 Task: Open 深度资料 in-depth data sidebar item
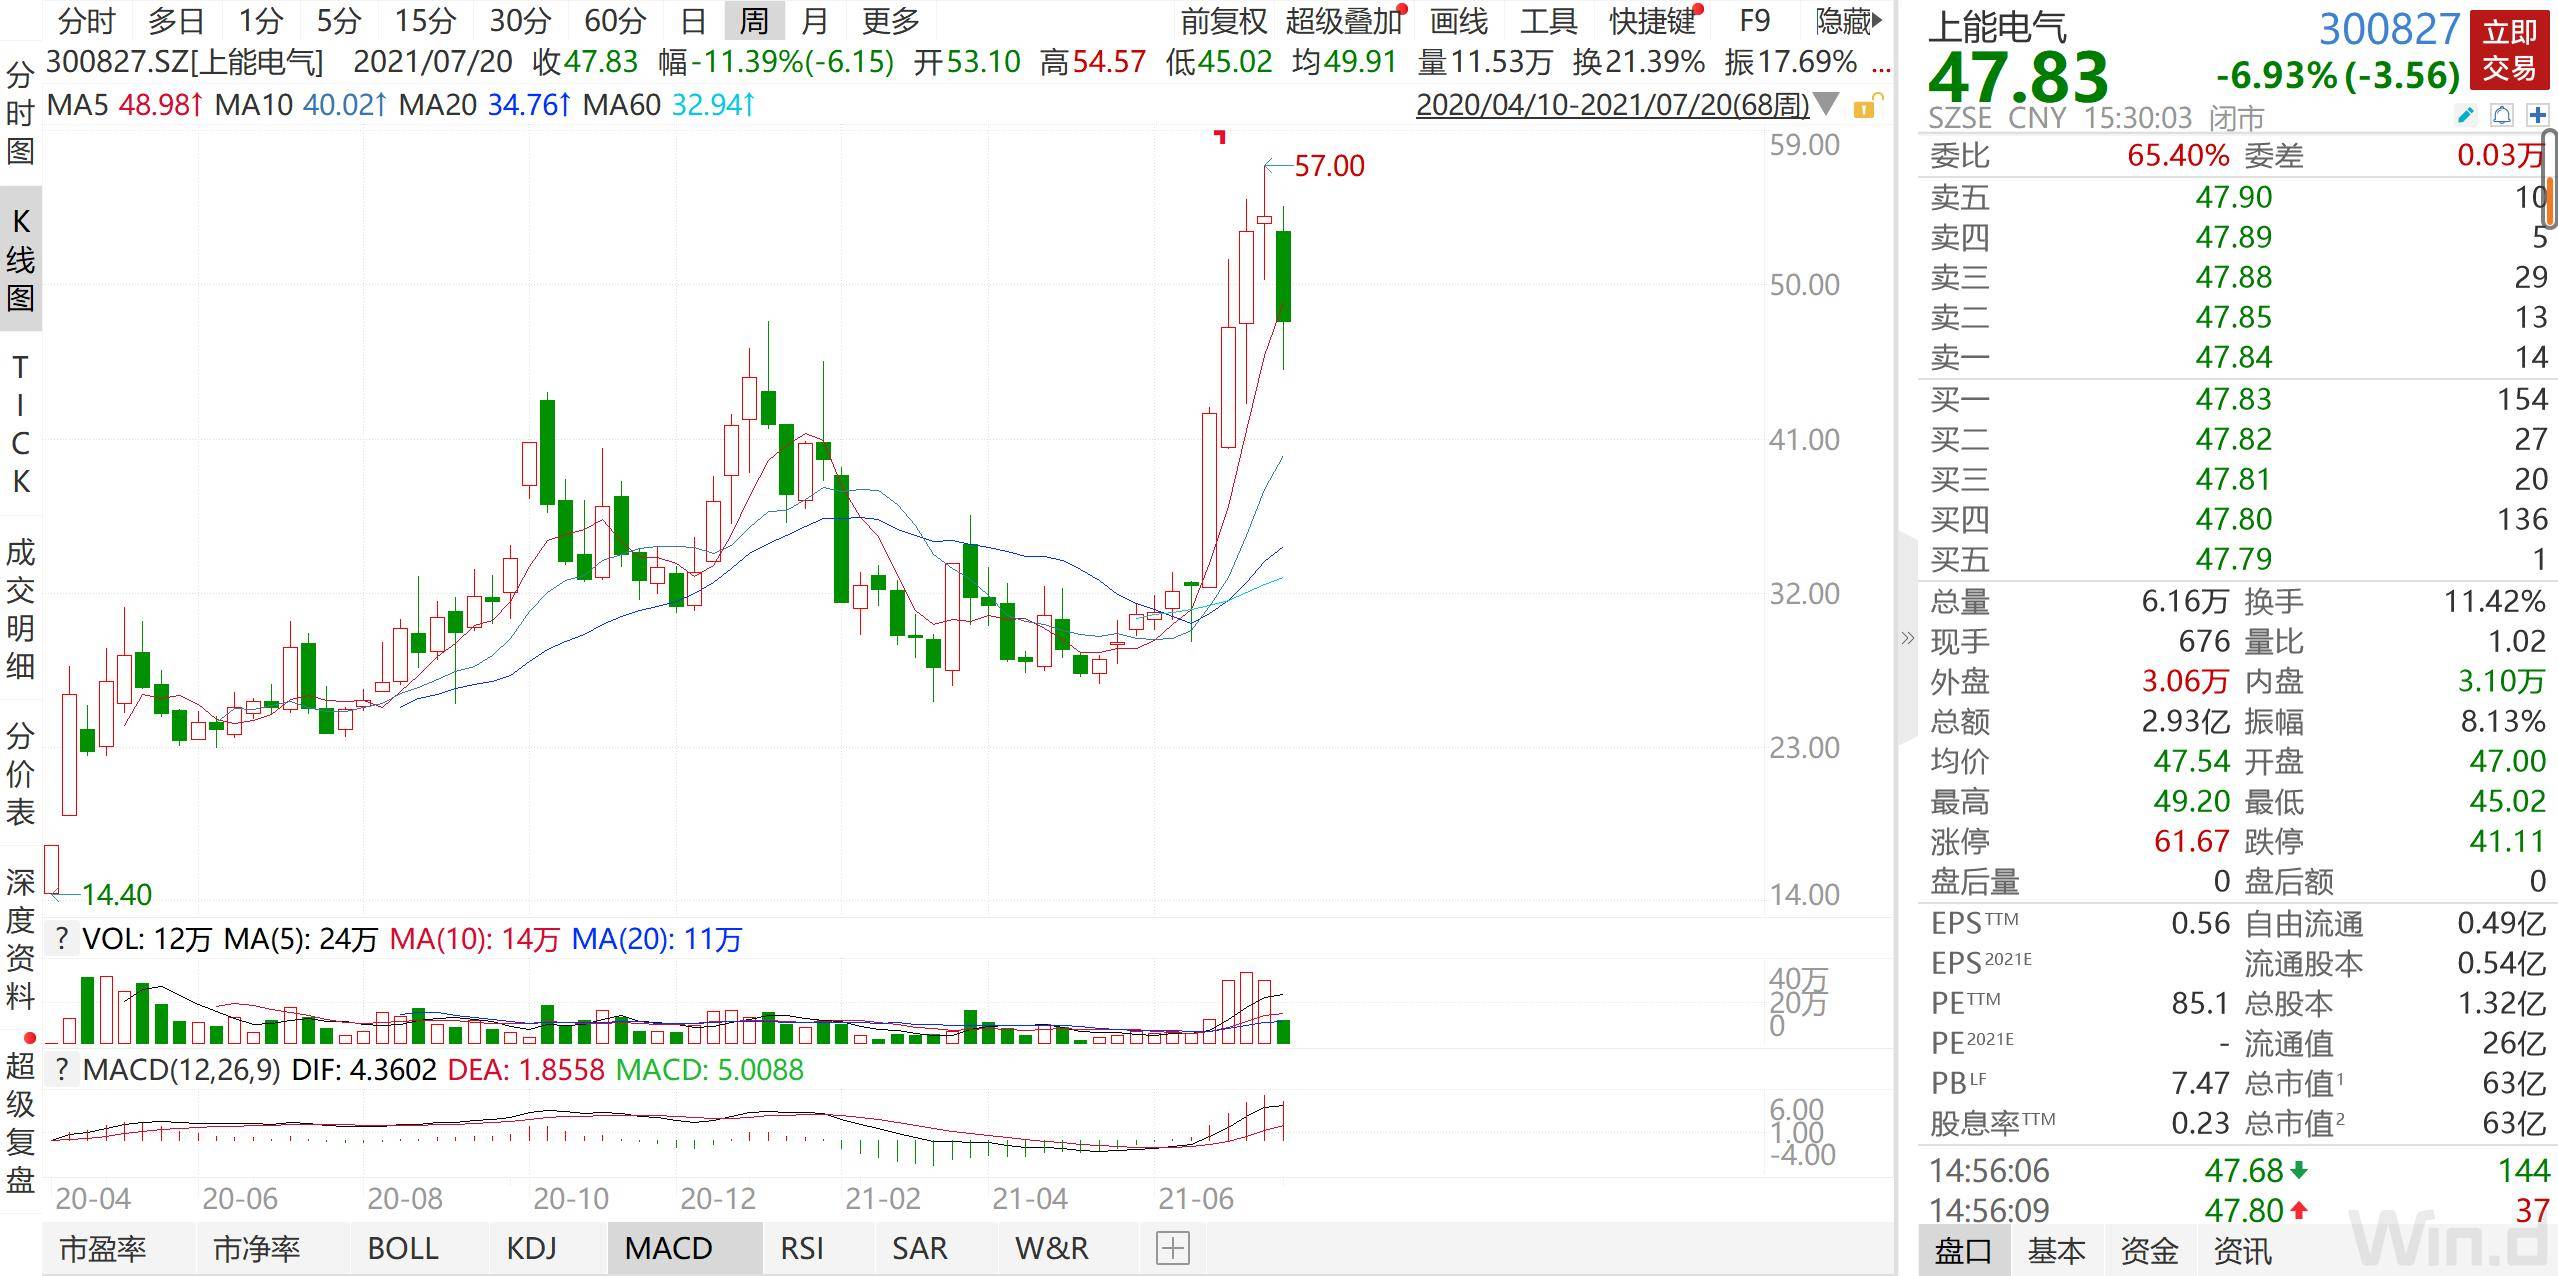coord(20,938)
